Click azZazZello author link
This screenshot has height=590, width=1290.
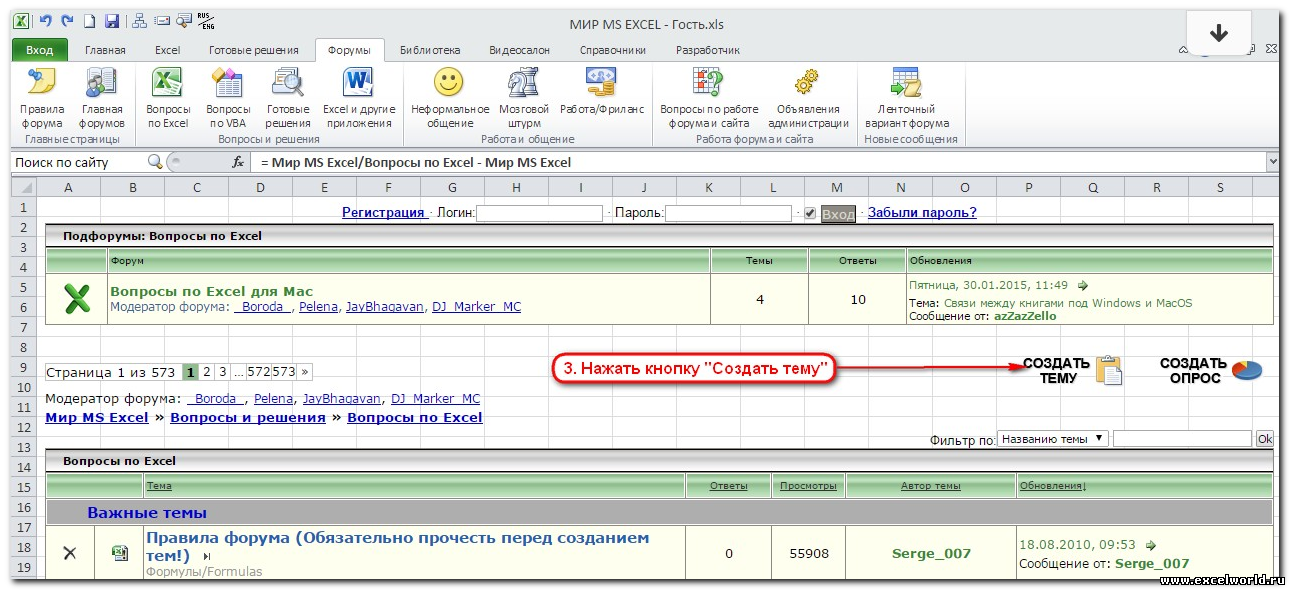pyautogui.click(x=1025, y=316)
